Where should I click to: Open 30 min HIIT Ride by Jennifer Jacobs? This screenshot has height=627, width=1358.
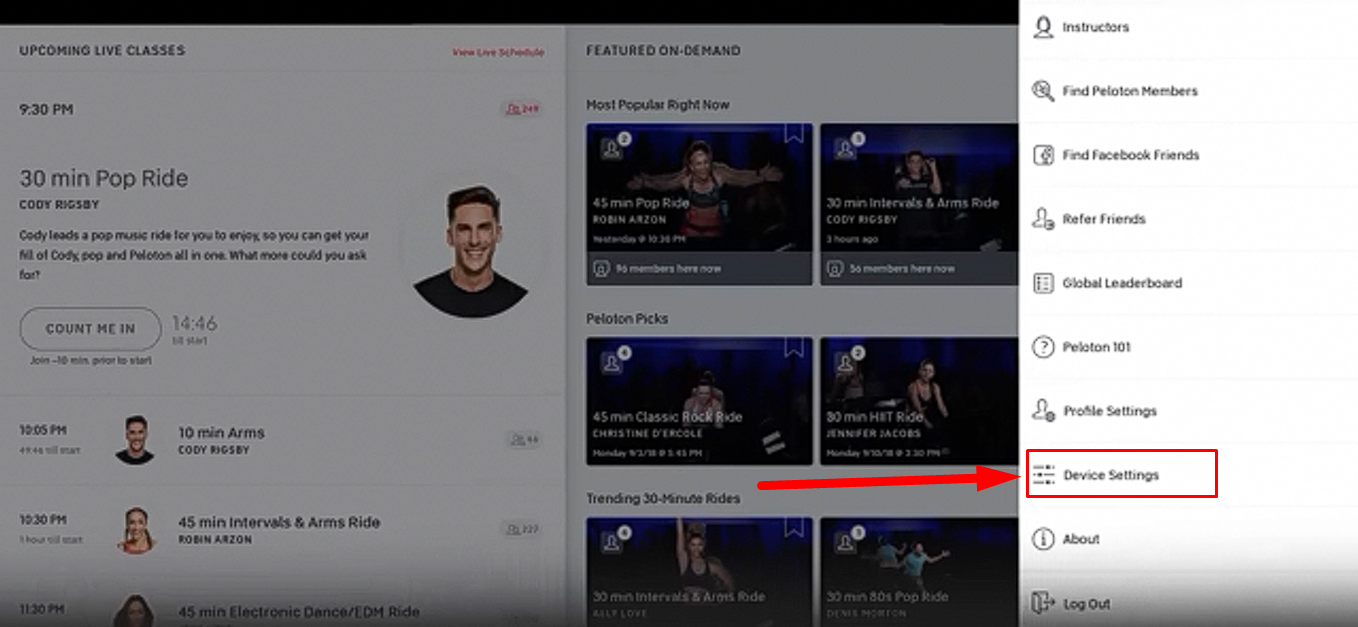coord(919,401)
